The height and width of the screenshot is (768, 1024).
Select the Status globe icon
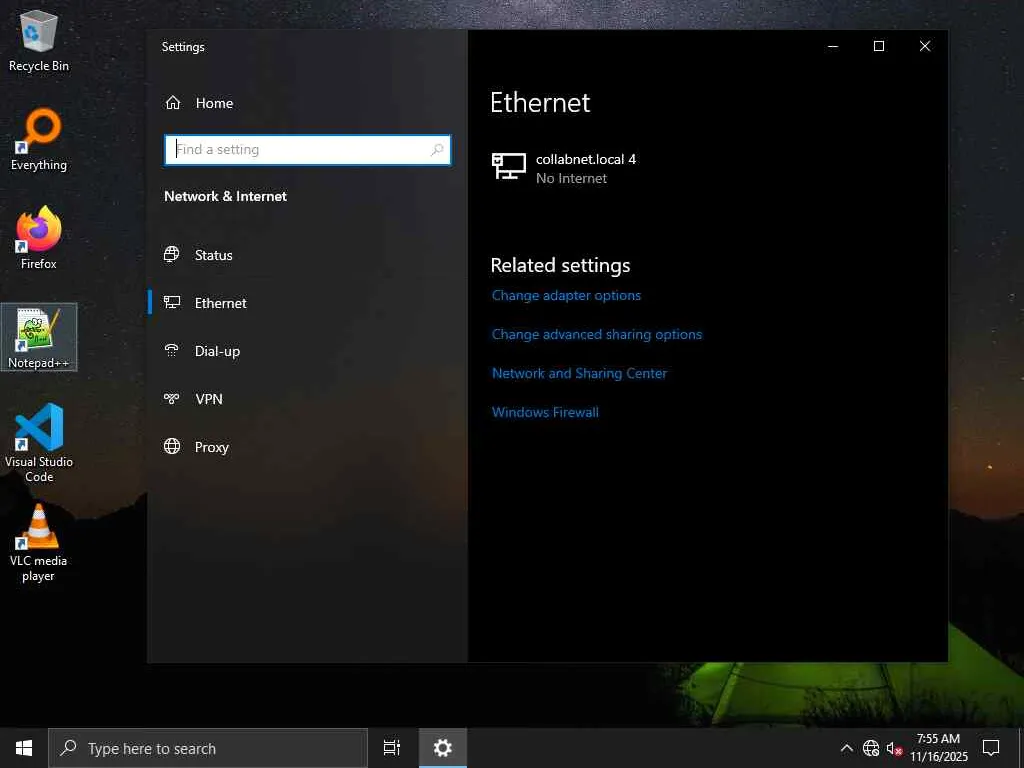pyautogui.click(x=172, y=255)
